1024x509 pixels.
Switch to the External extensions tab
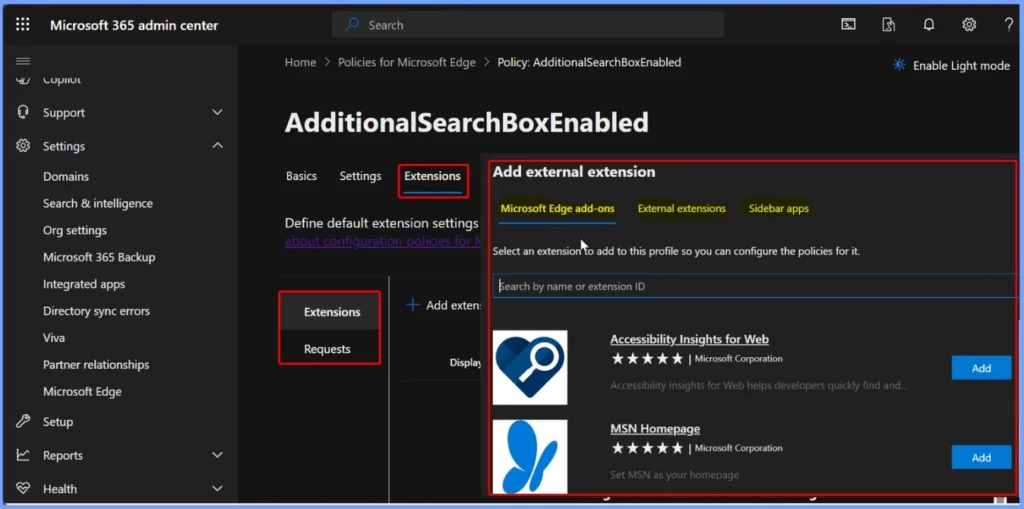[682, 208]
